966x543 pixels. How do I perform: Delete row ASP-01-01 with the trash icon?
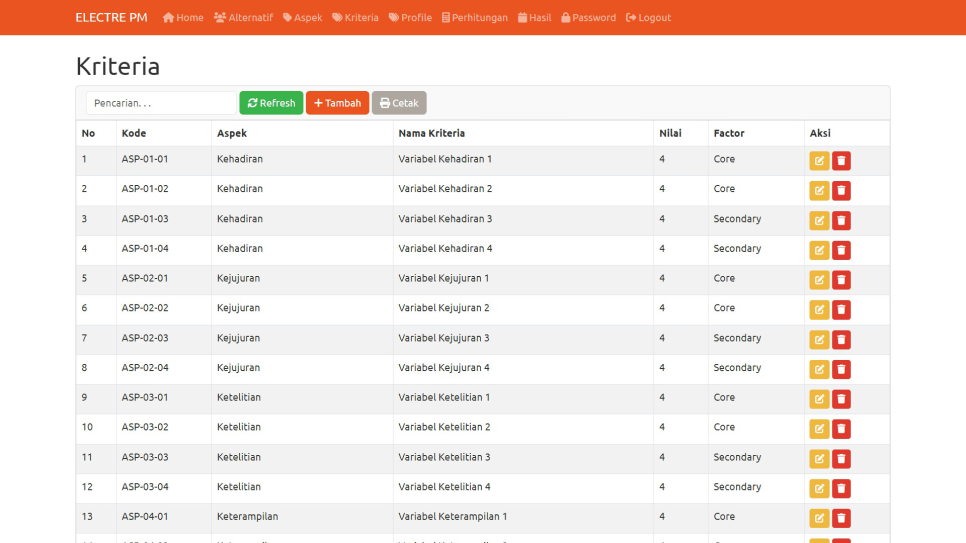[x=841, y=161]
